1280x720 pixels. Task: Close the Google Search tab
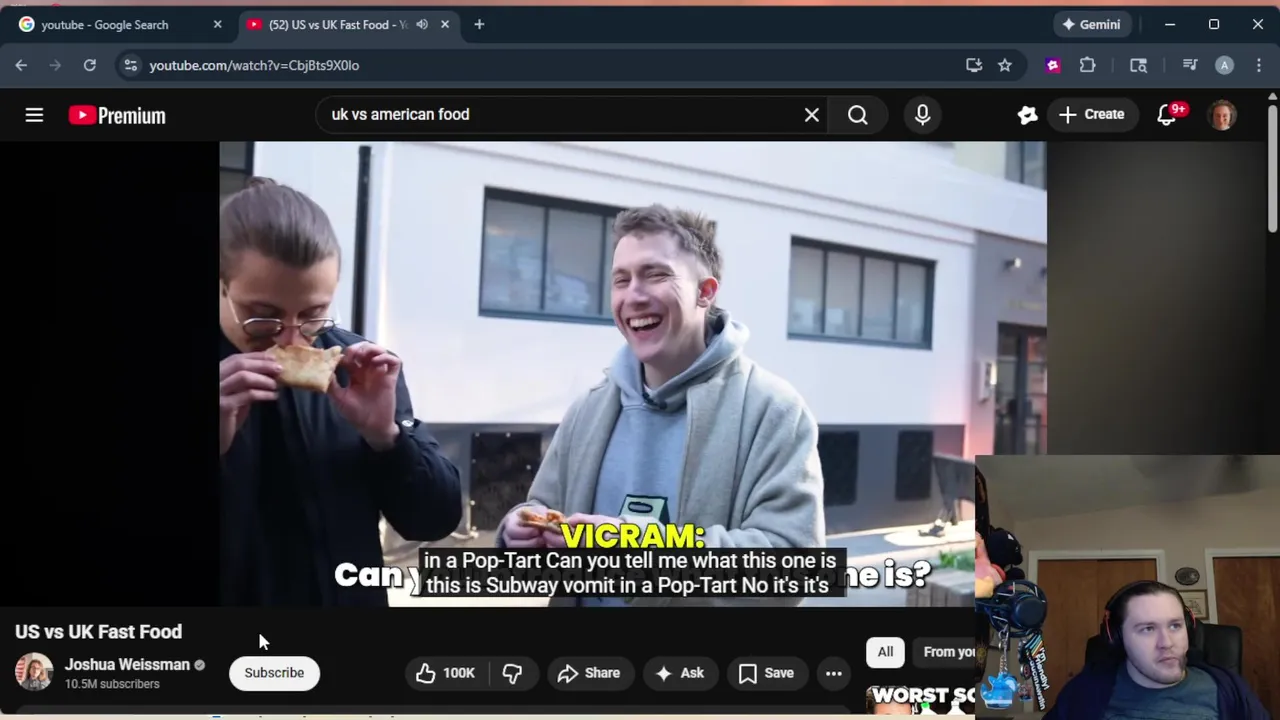pyautogui.click(x=217, y=24)
